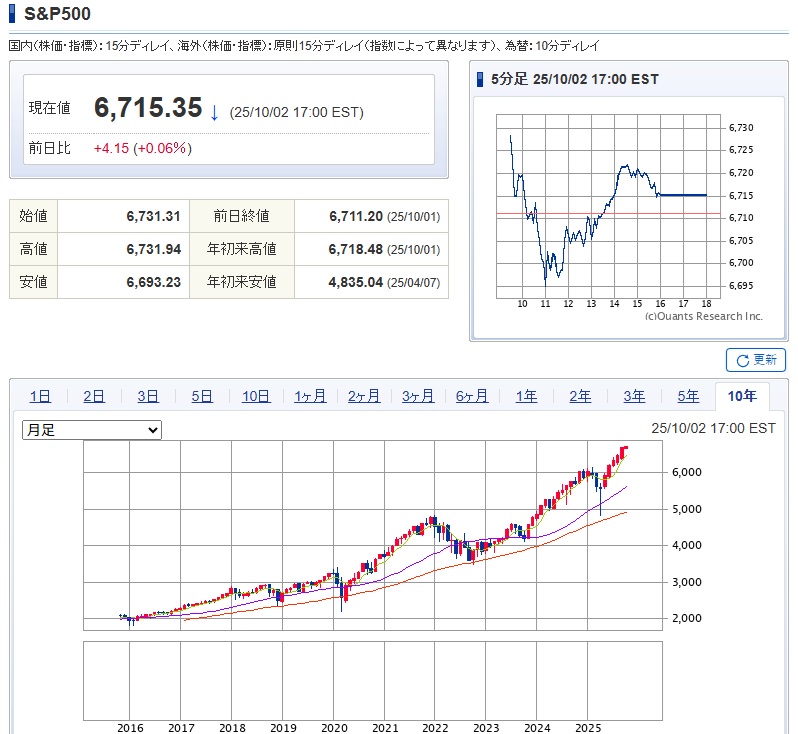Click the down arrow next to current price

[x=214, y=111]
